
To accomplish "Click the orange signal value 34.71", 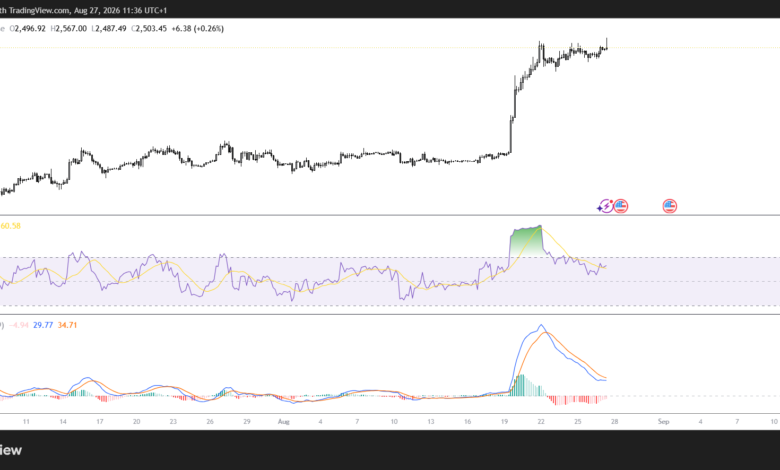I will click(67, 325).
